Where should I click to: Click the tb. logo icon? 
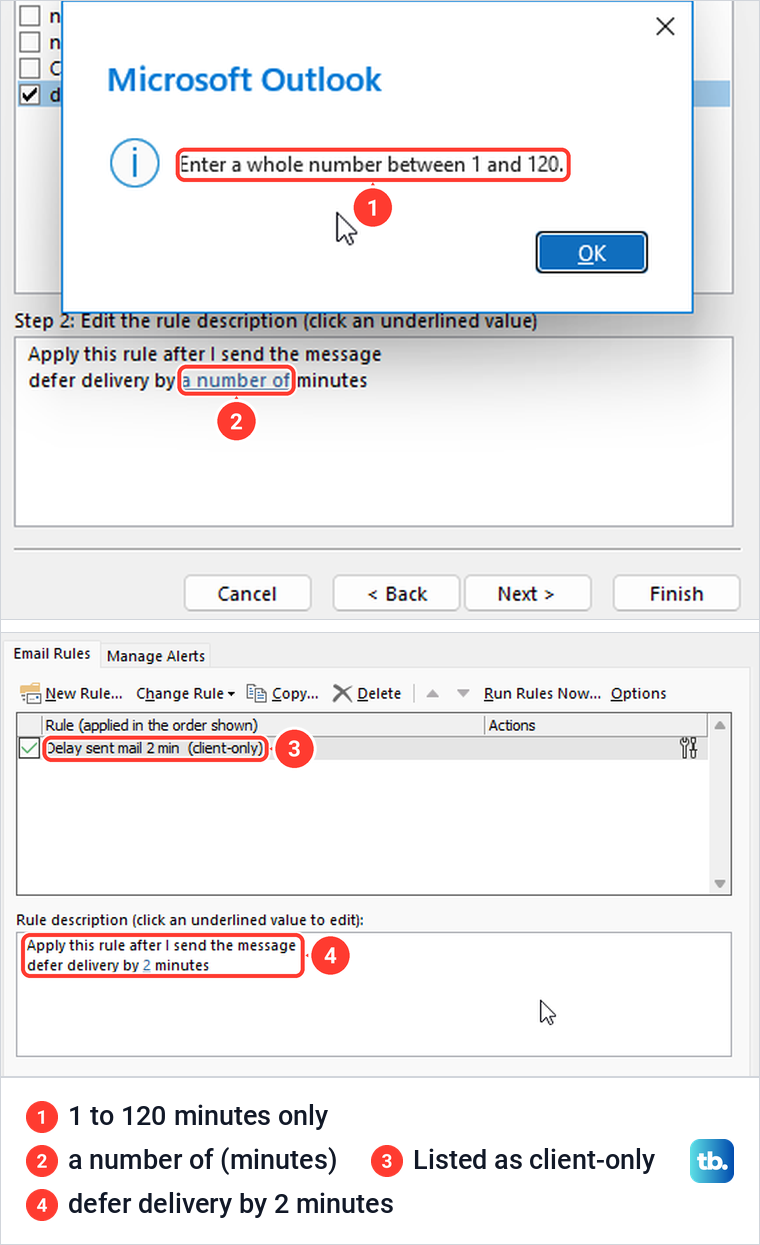(x=712, y=1161)
